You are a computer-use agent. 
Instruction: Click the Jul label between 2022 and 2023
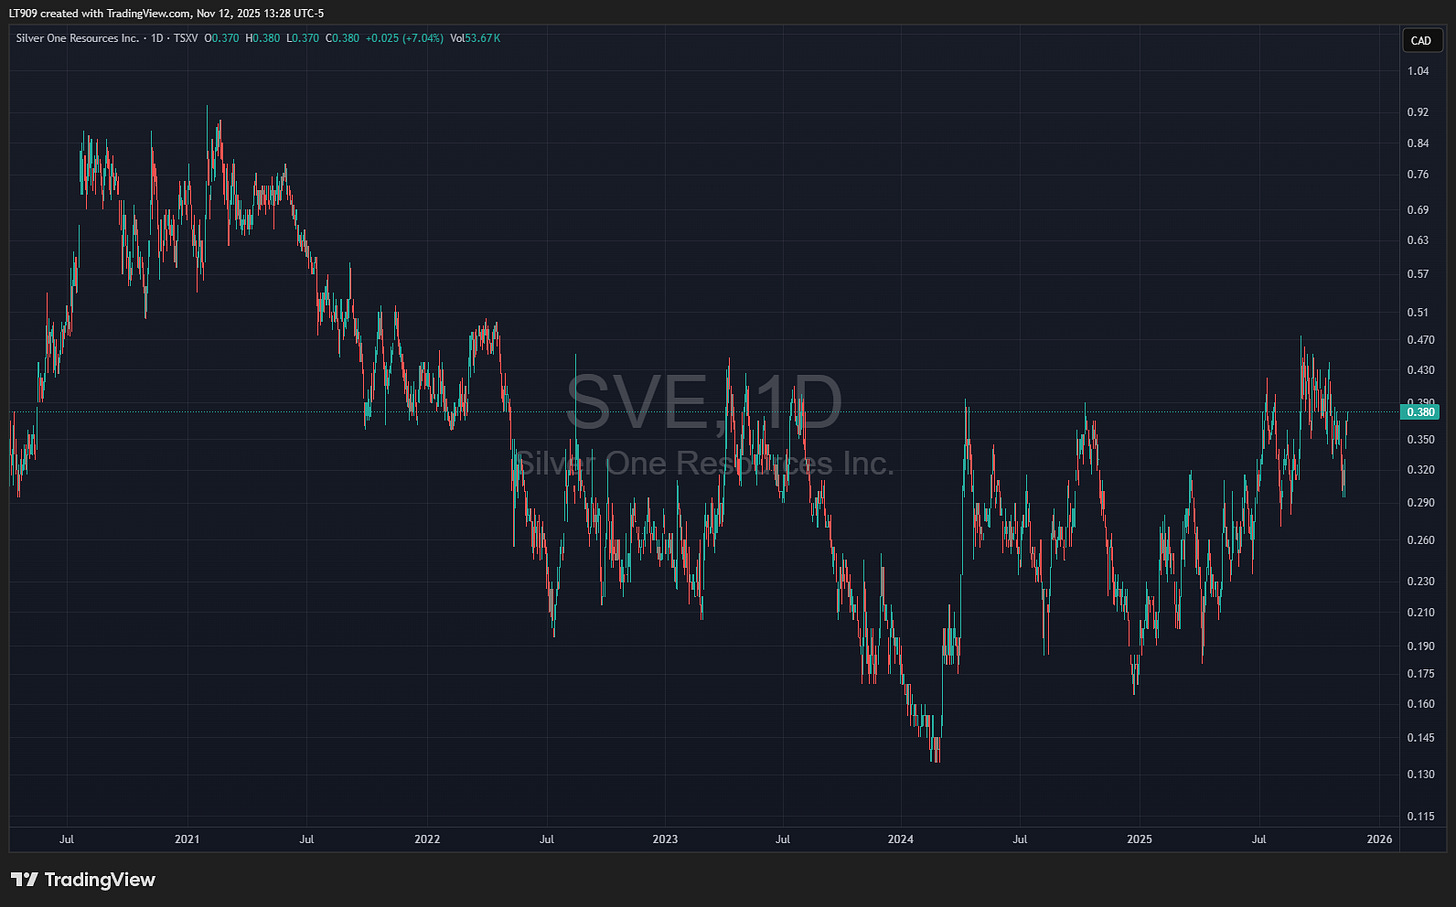[547, 839]
